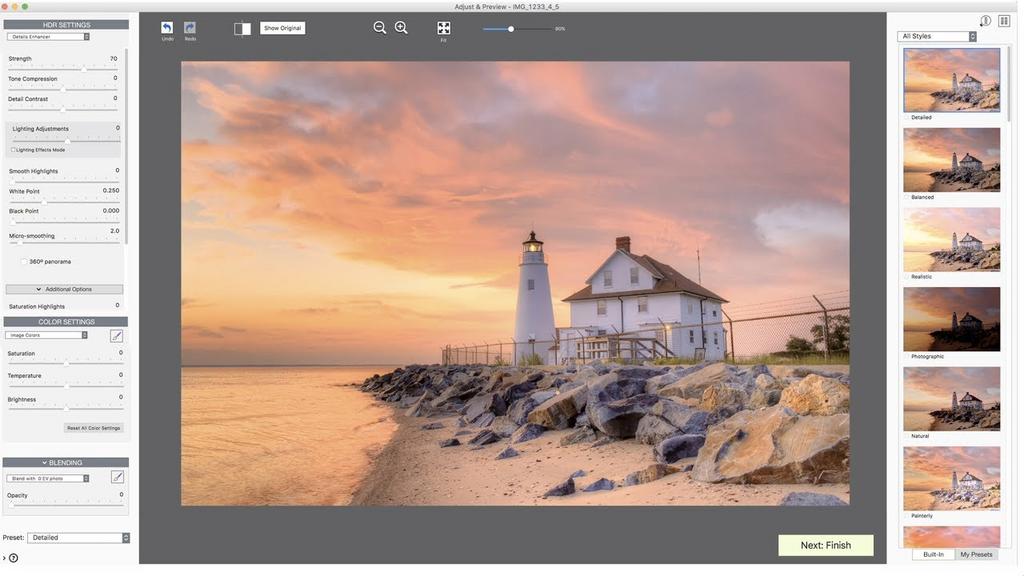Open the Preset dropdown showing Detailed
The width and height of the screenshot is (1024, 576).
point(78,538)
